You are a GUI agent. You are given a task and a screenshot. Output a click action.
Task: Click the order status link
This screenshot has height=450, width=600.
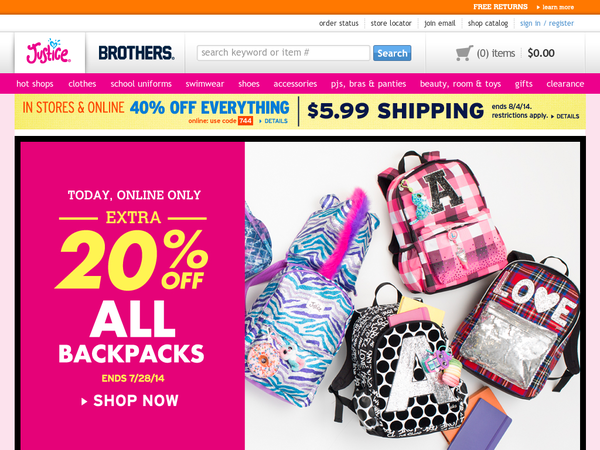point(339,23)
